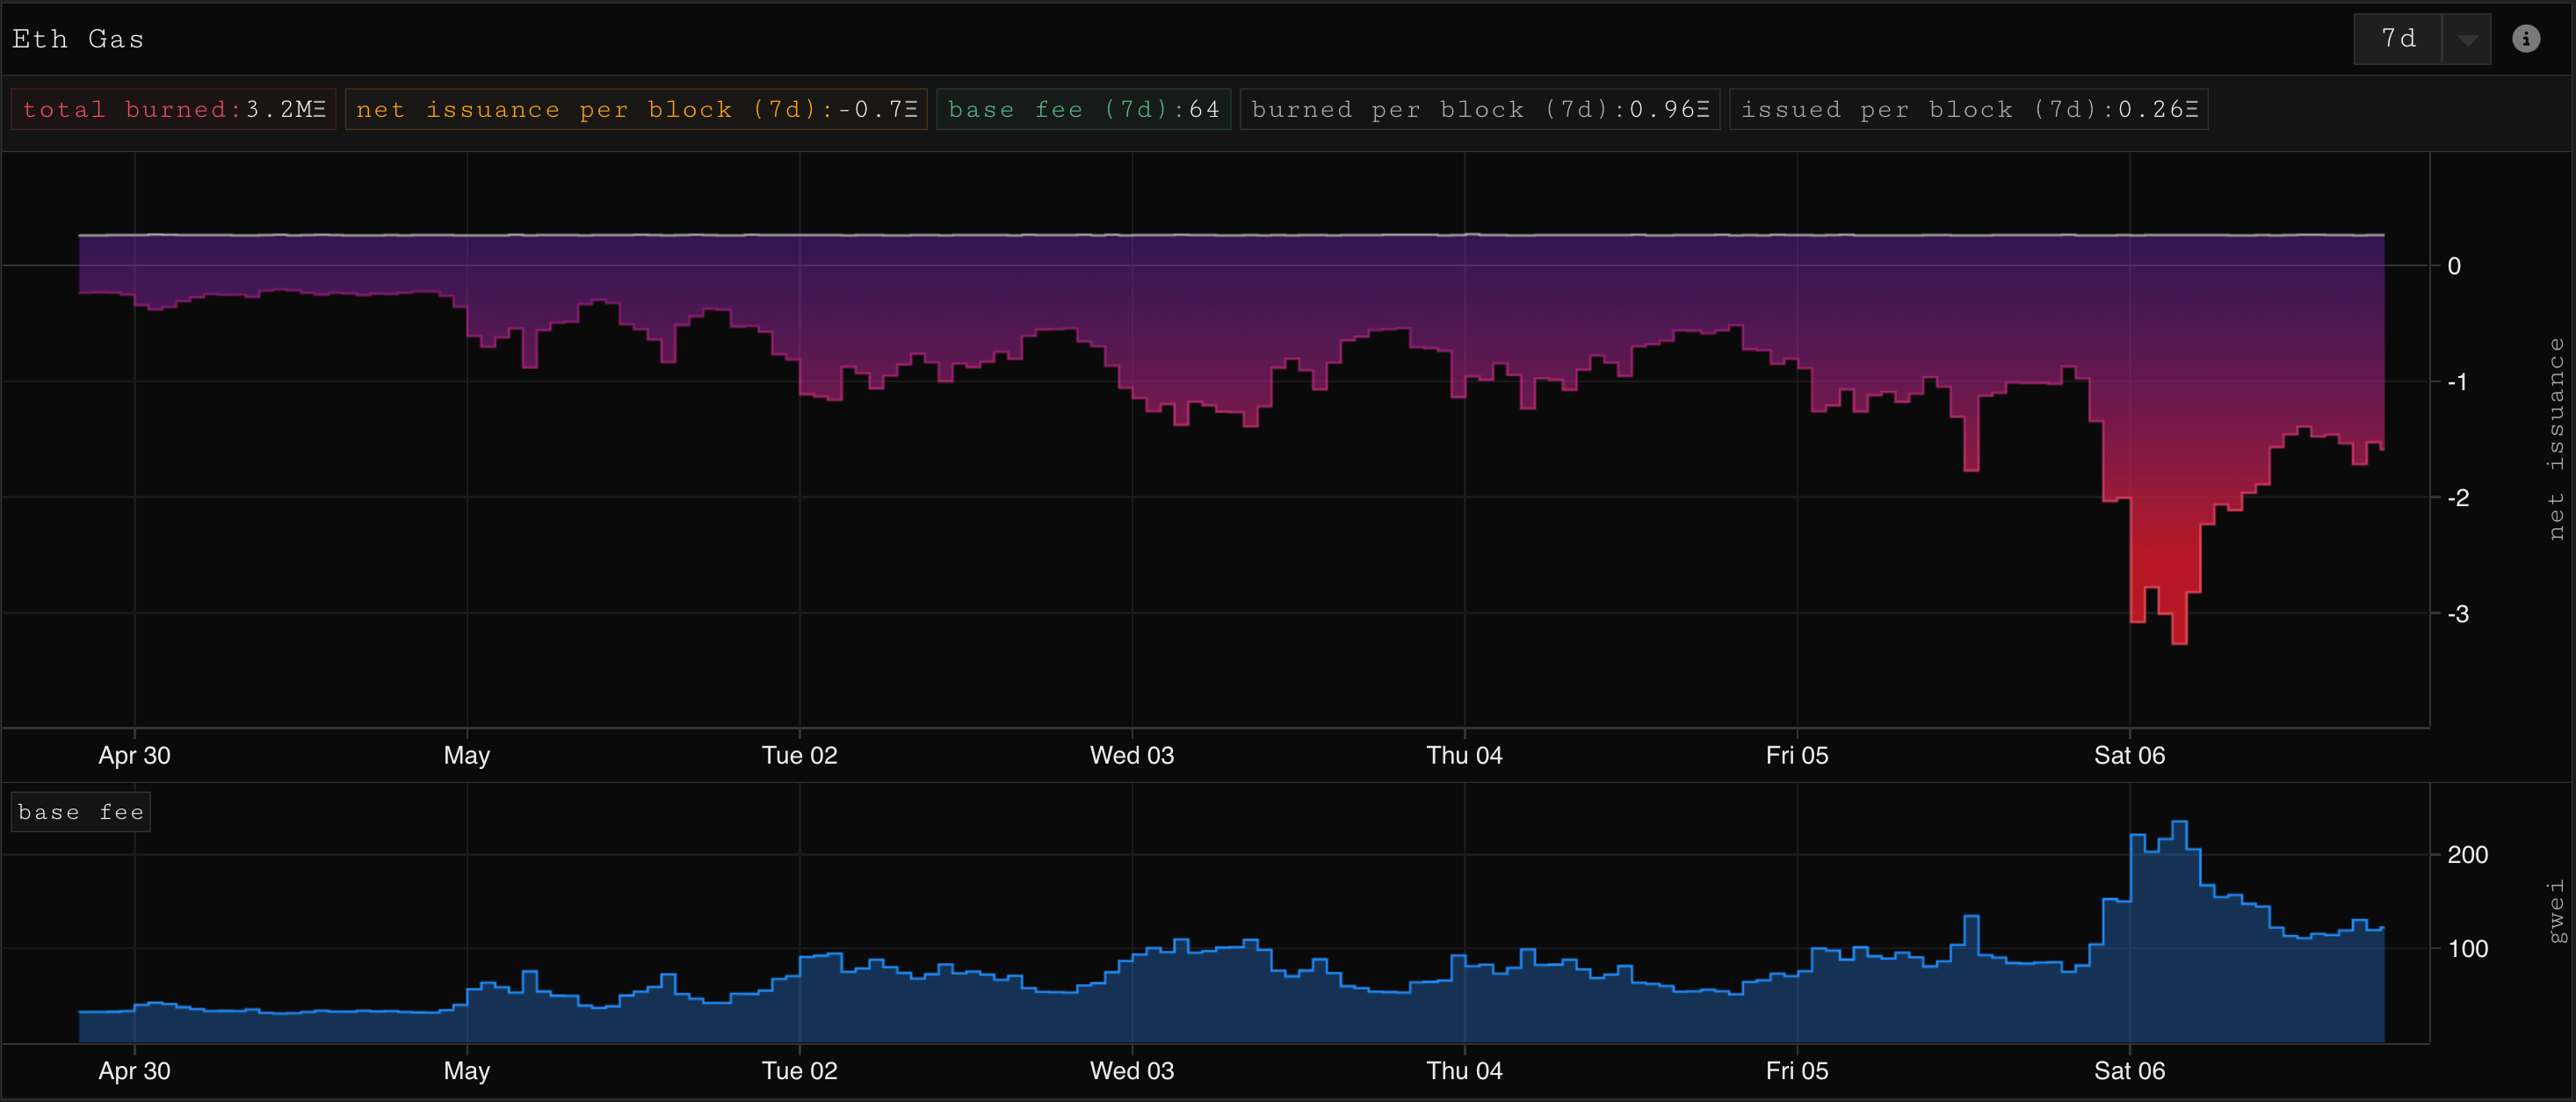Image resolution: width=2576 pixels, height=1102 pixels.
Task: Click issued per block (7d) chip
Action: click(1968, 109)
